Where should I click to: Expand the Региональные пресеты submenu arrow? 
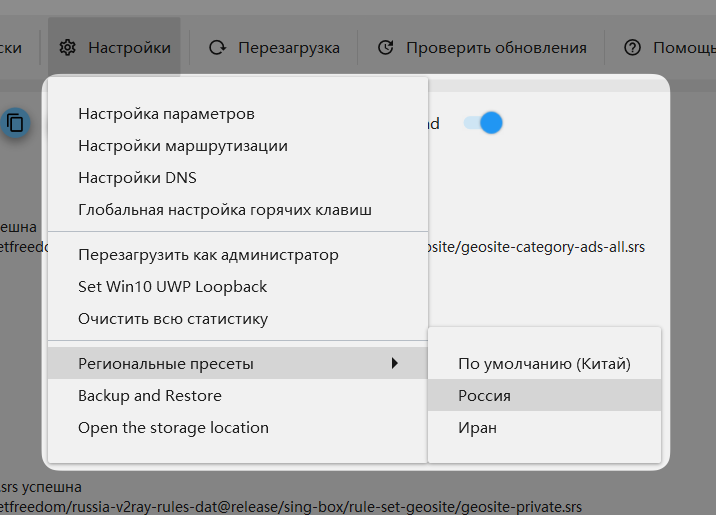pyautogui.click(x=395, y=363)
